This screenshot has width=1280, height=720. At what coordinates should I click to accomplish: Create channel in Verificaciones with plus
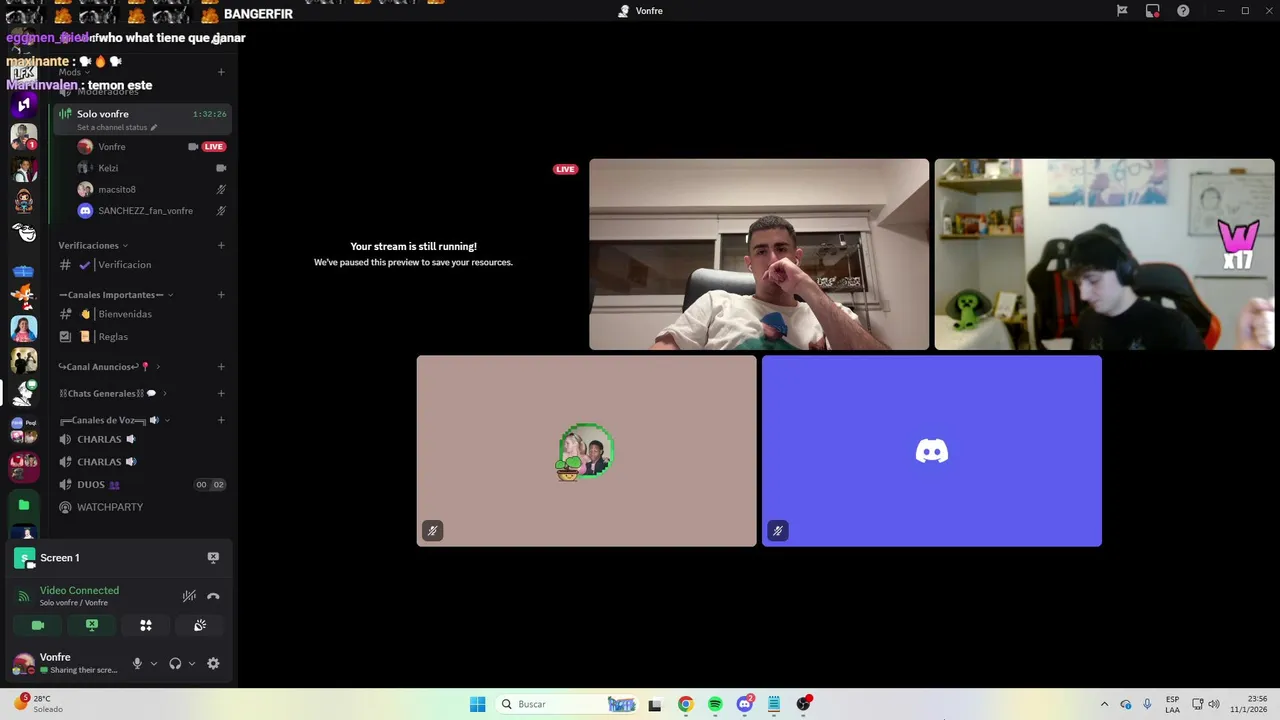coord(221,245)
